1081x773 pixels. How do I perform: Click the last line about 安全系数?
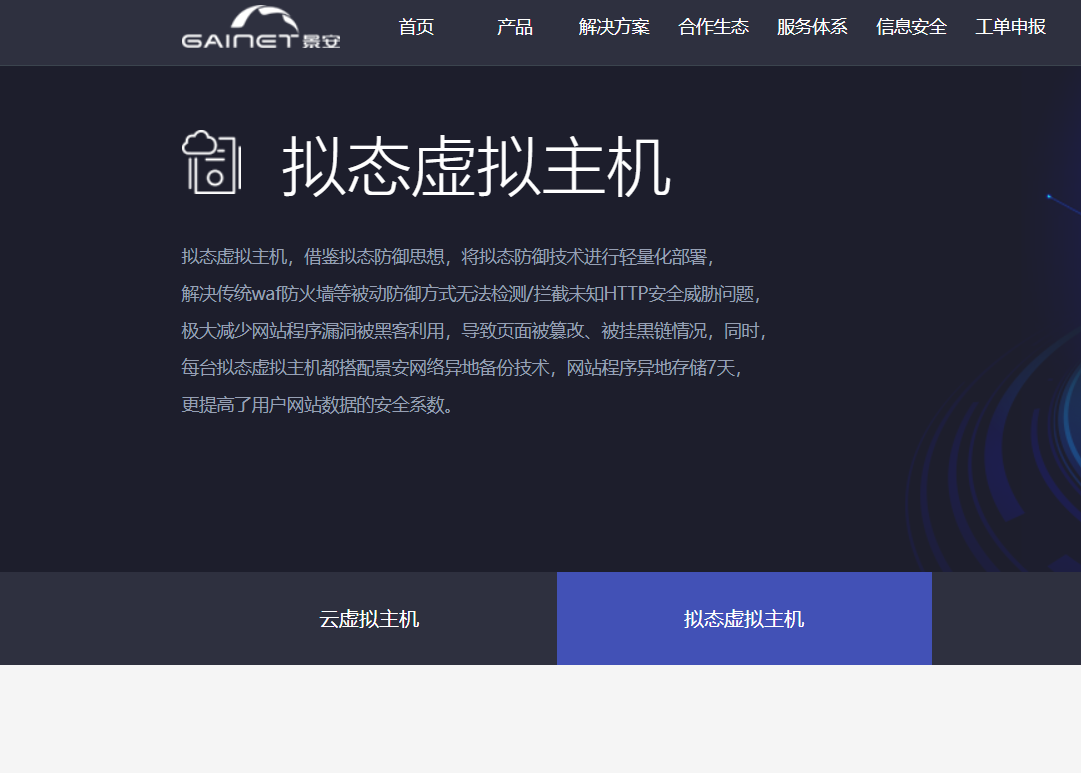click(318, 405)
